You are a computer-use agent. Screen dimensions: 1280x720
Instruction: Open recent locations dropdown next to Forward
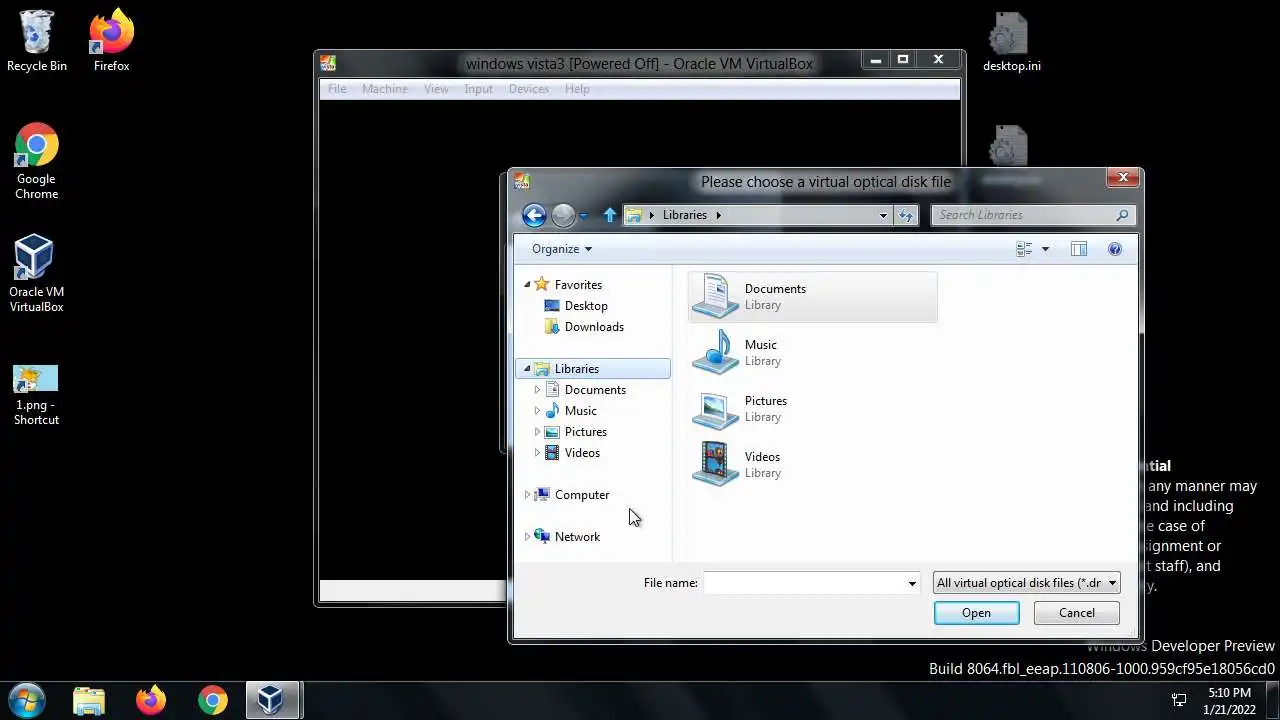pos(584,215)
